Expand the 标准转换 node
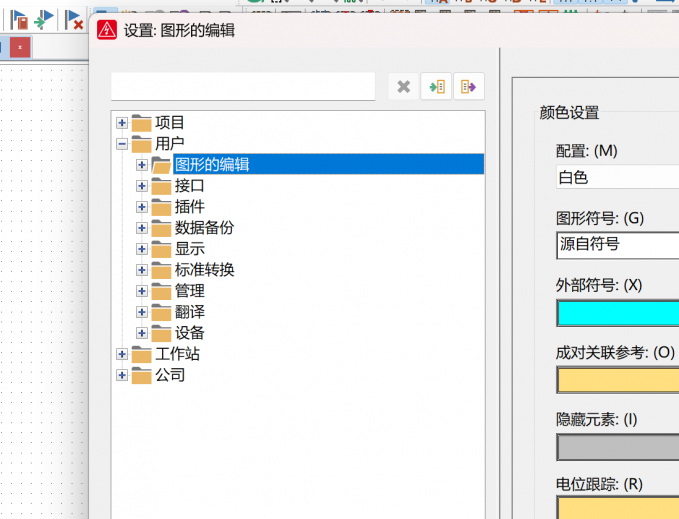This screenshot has height=519, width=679. coord(142,270)
